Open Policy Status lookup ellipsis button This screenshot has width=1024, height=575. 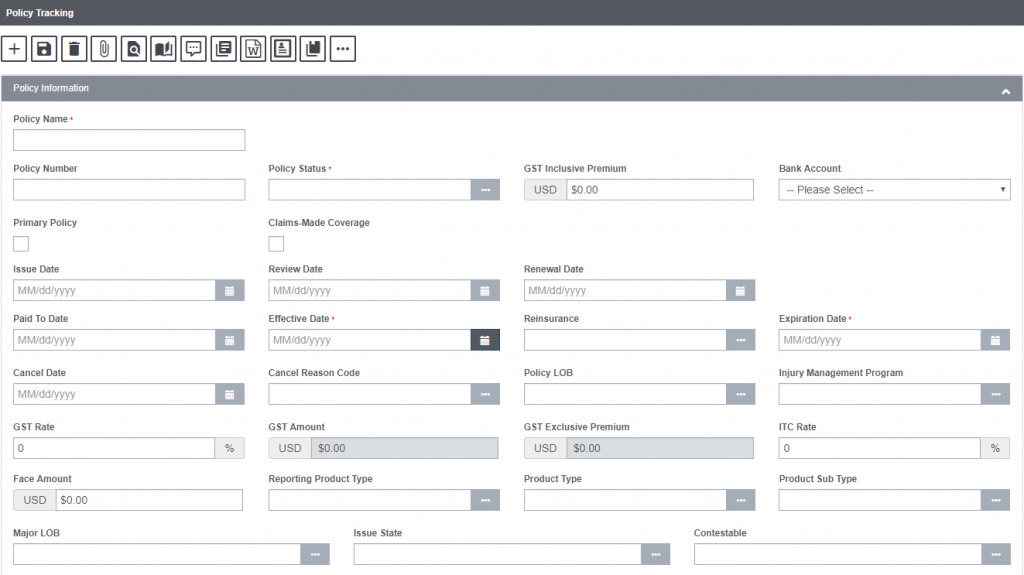pyautogui.click(x=485, y=190)
